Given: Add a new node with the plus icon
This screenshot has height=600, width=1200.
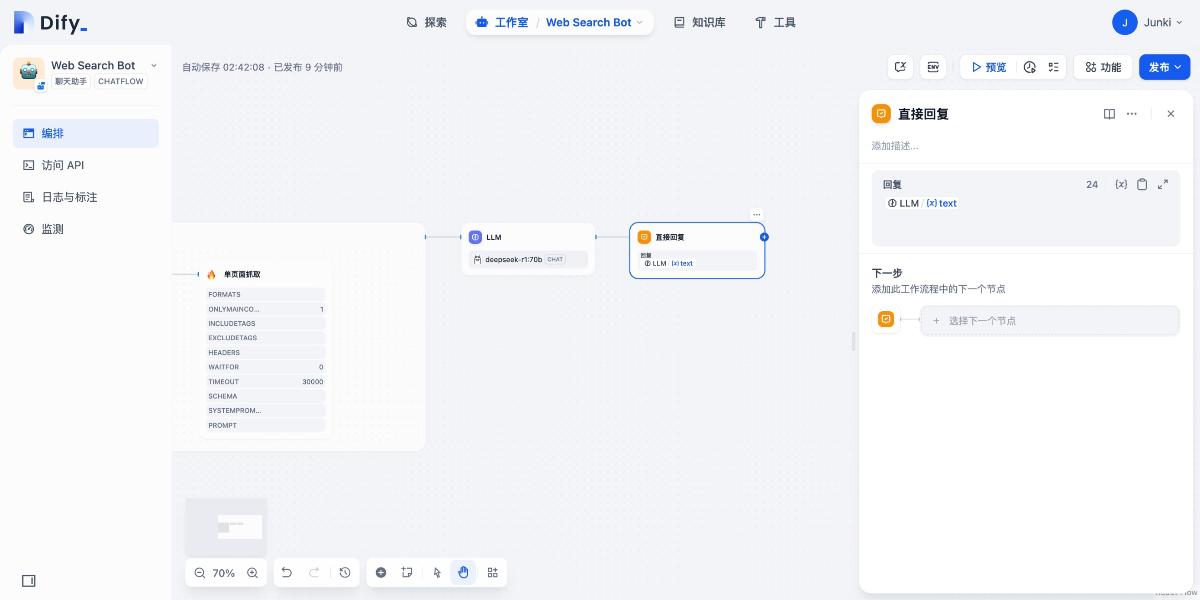Looking at the screenshot, I should pos(381,572).
